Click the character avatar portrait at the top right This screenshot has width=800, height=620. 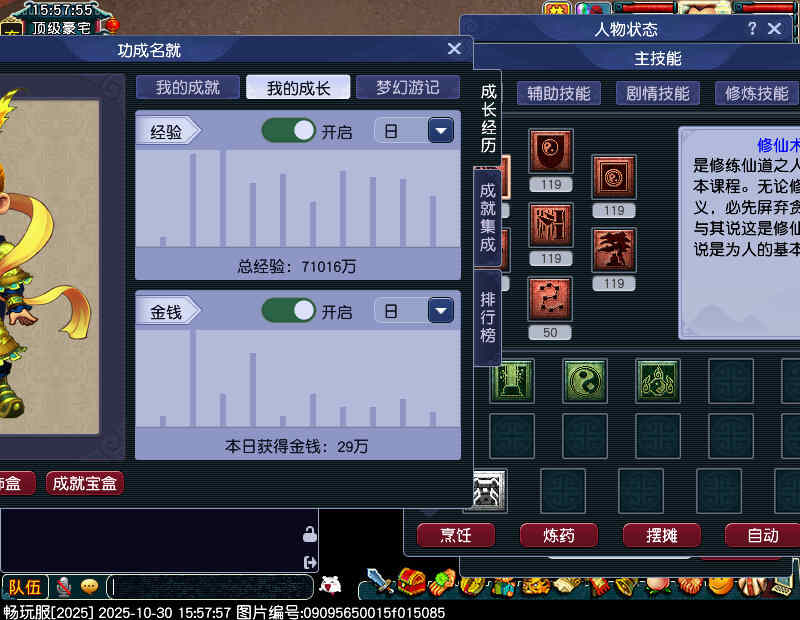pyautogui.click(x=704, y=7)
